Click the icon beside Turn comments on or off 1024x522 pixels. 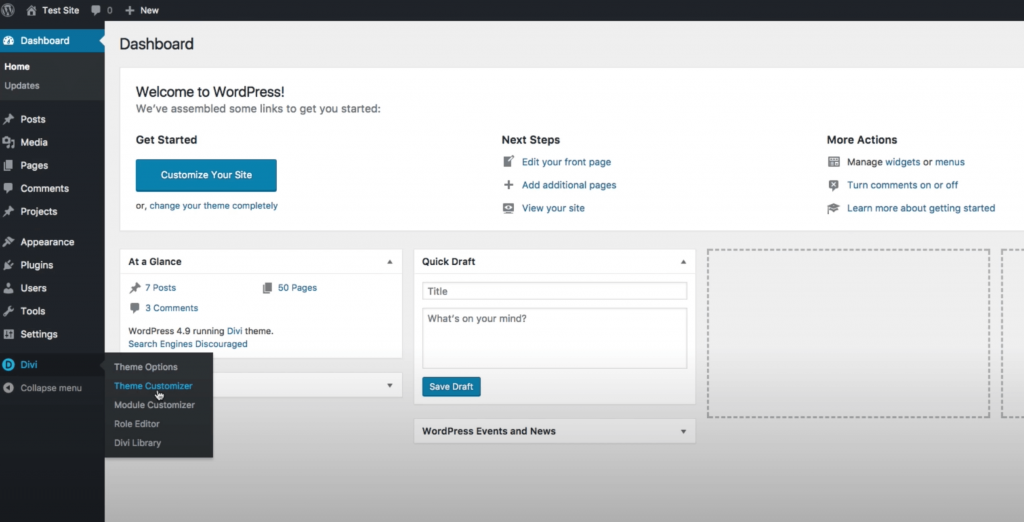coord(833,185)
